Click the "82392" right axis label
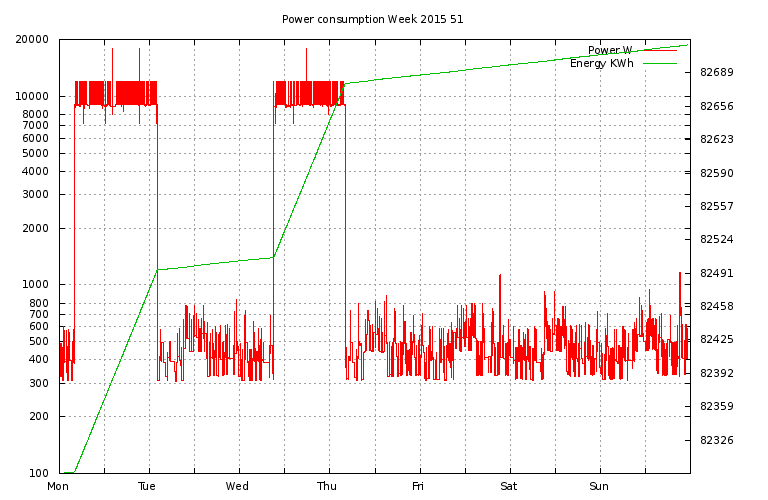Viewport: 768px width, 500px height. click(717, 373)
